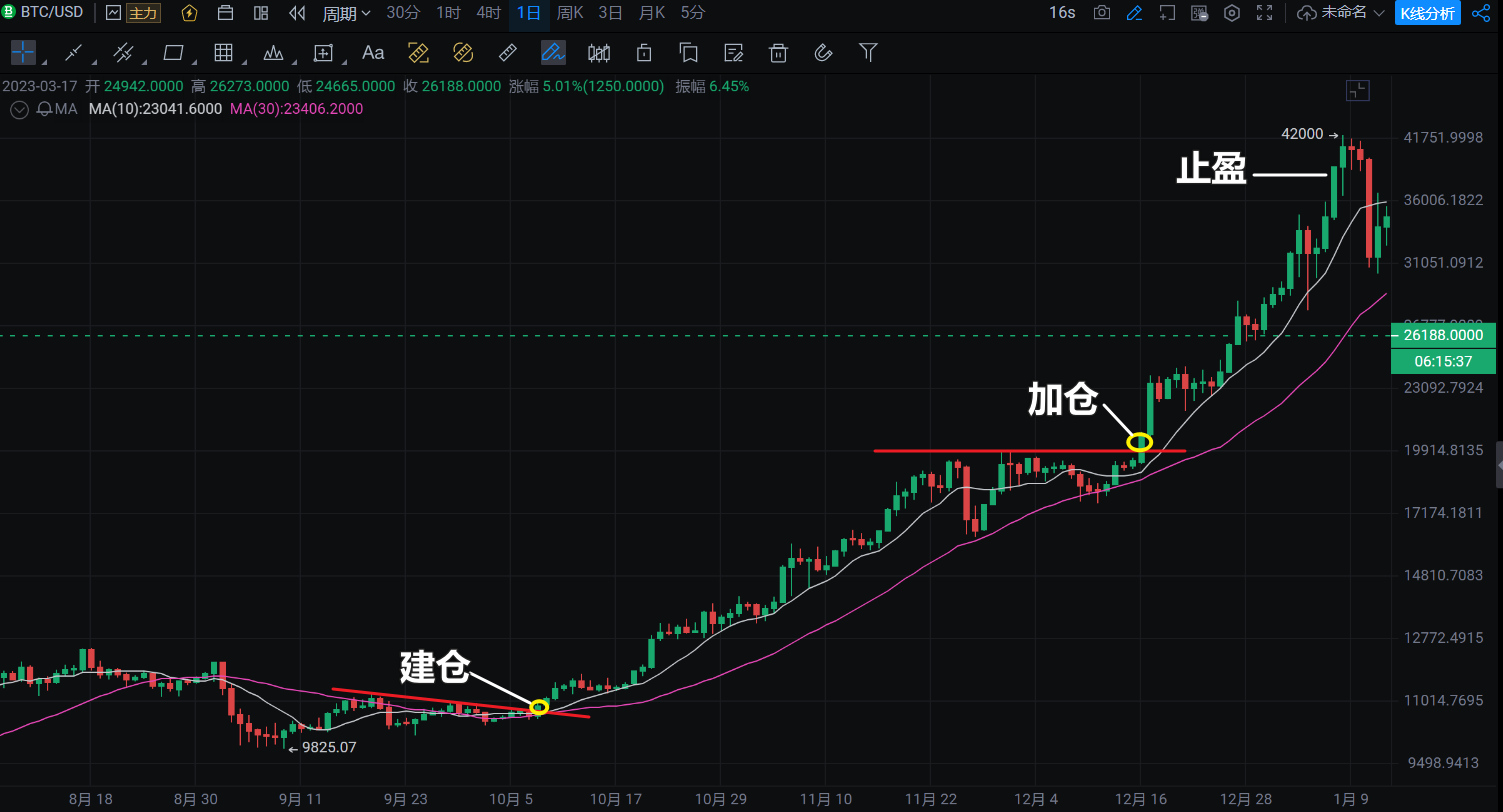Image resolution: width=1503 pixels, height=812 pixels.
Task: Collapse the MA indicator legend chevron
Action: (x=18, y=109)
